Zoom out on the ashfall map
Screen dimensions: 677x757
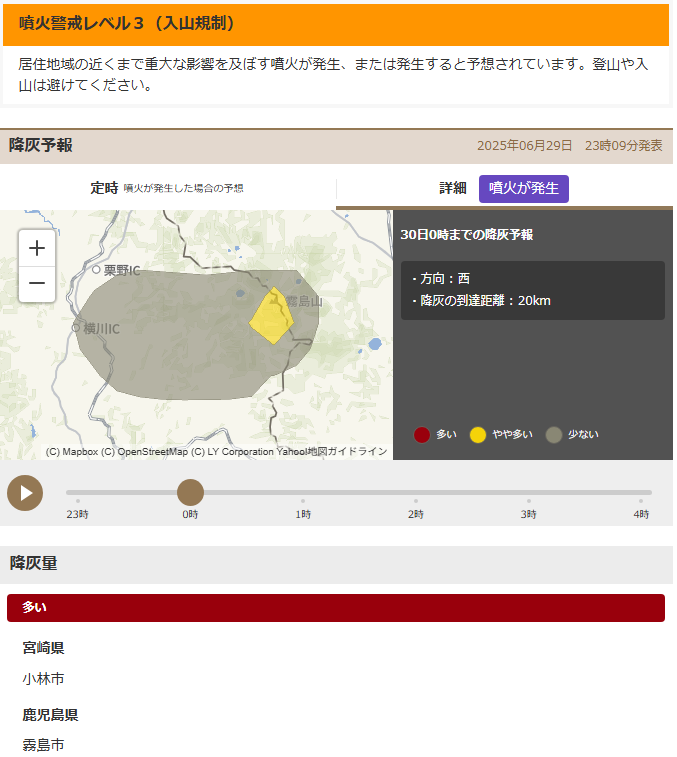37,284
